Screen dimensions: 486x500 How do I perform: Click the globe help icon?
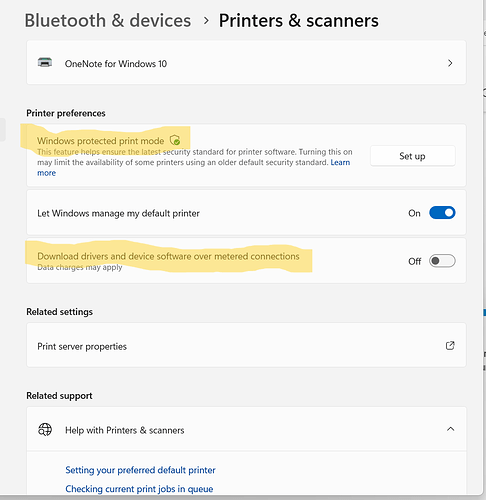click(x=45, y=430)
